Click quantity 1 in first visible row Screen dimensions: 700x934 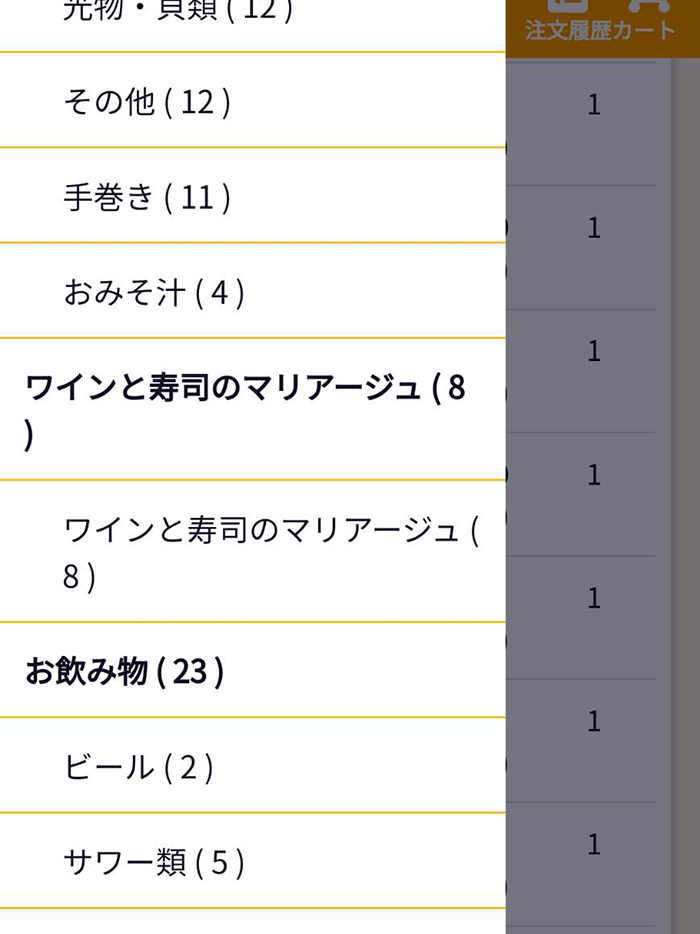pyautogui.click(x=594, y=105)
